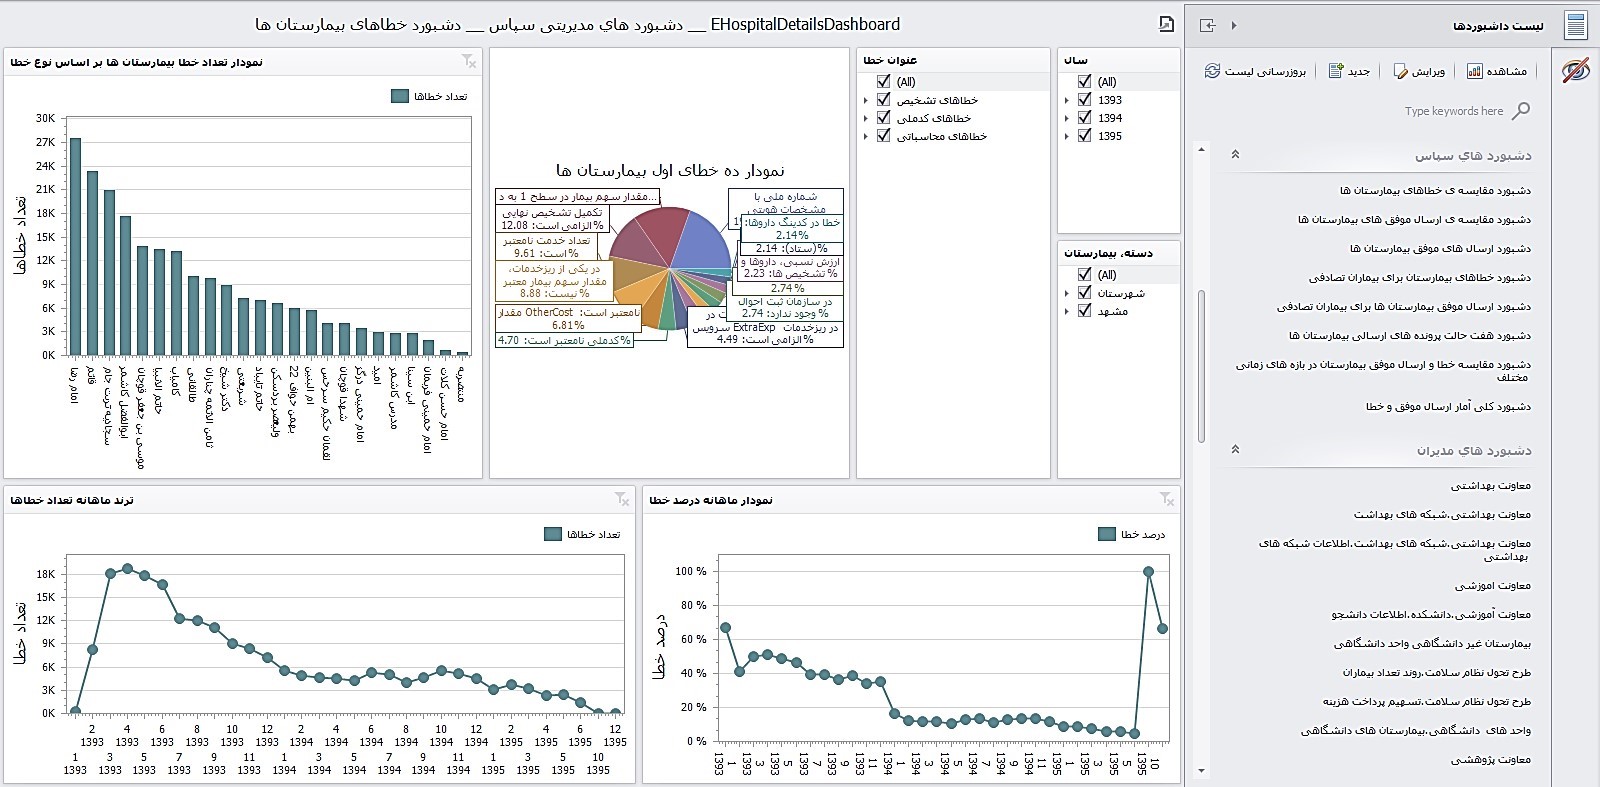This screenshot has height=787, width=1600.
Task: Click the magnifier search icon
Action: tap(1521, 111)
